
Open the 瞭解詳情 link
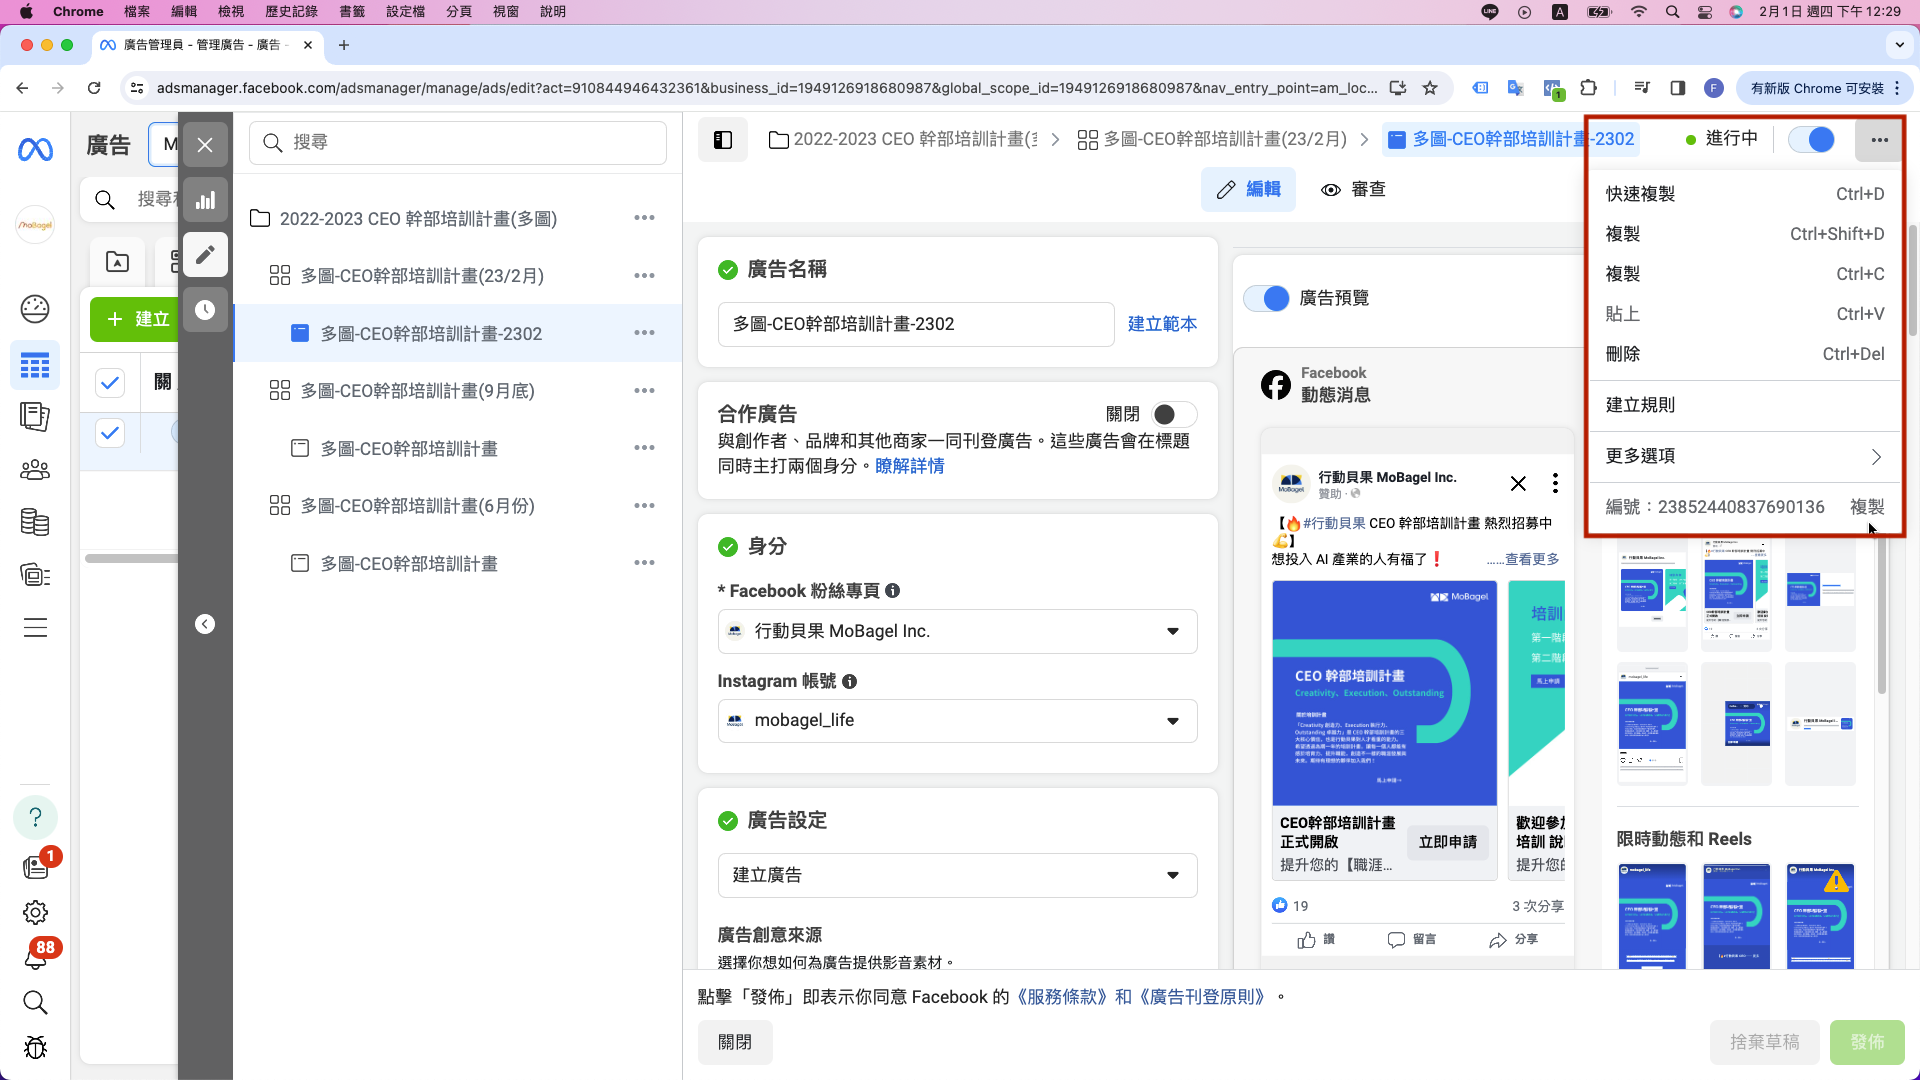click(909, 466)
